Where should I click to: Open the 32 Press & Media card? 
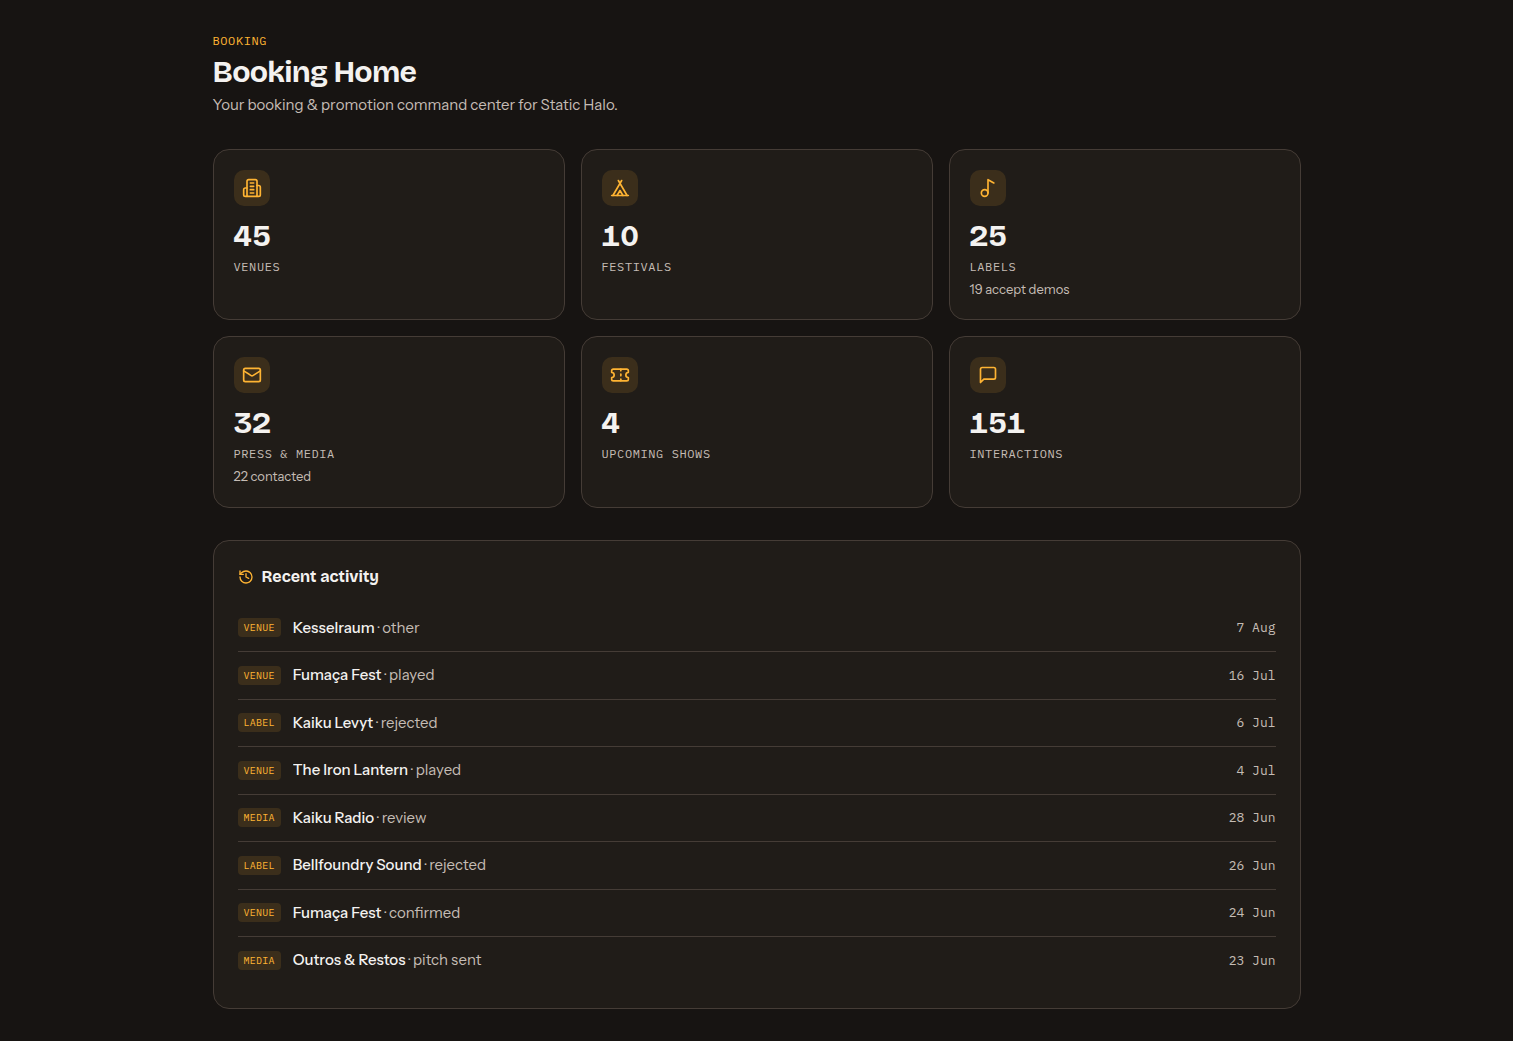389,422
